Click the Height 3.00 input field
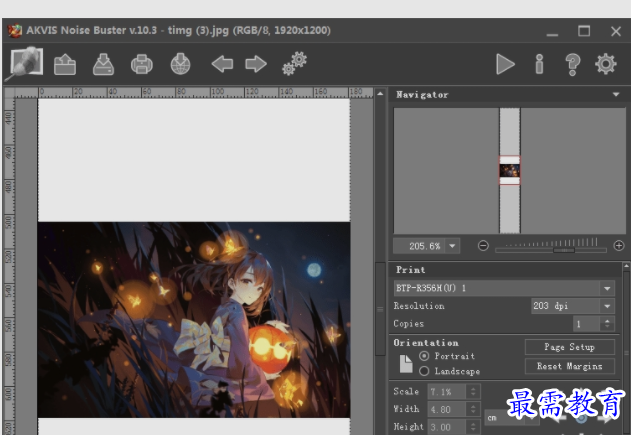Screen dimensions: 631x435 coord(447,427)
